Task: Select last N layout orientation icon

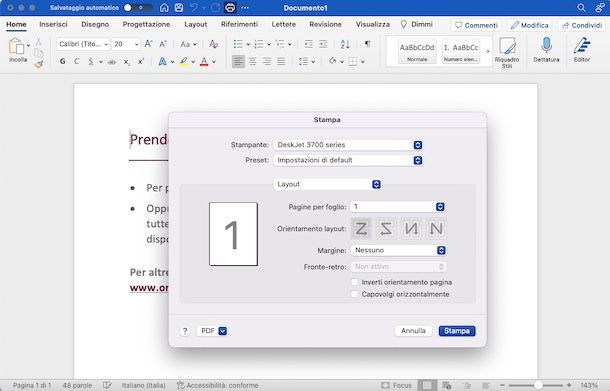Action: click(x=436, y=228)
